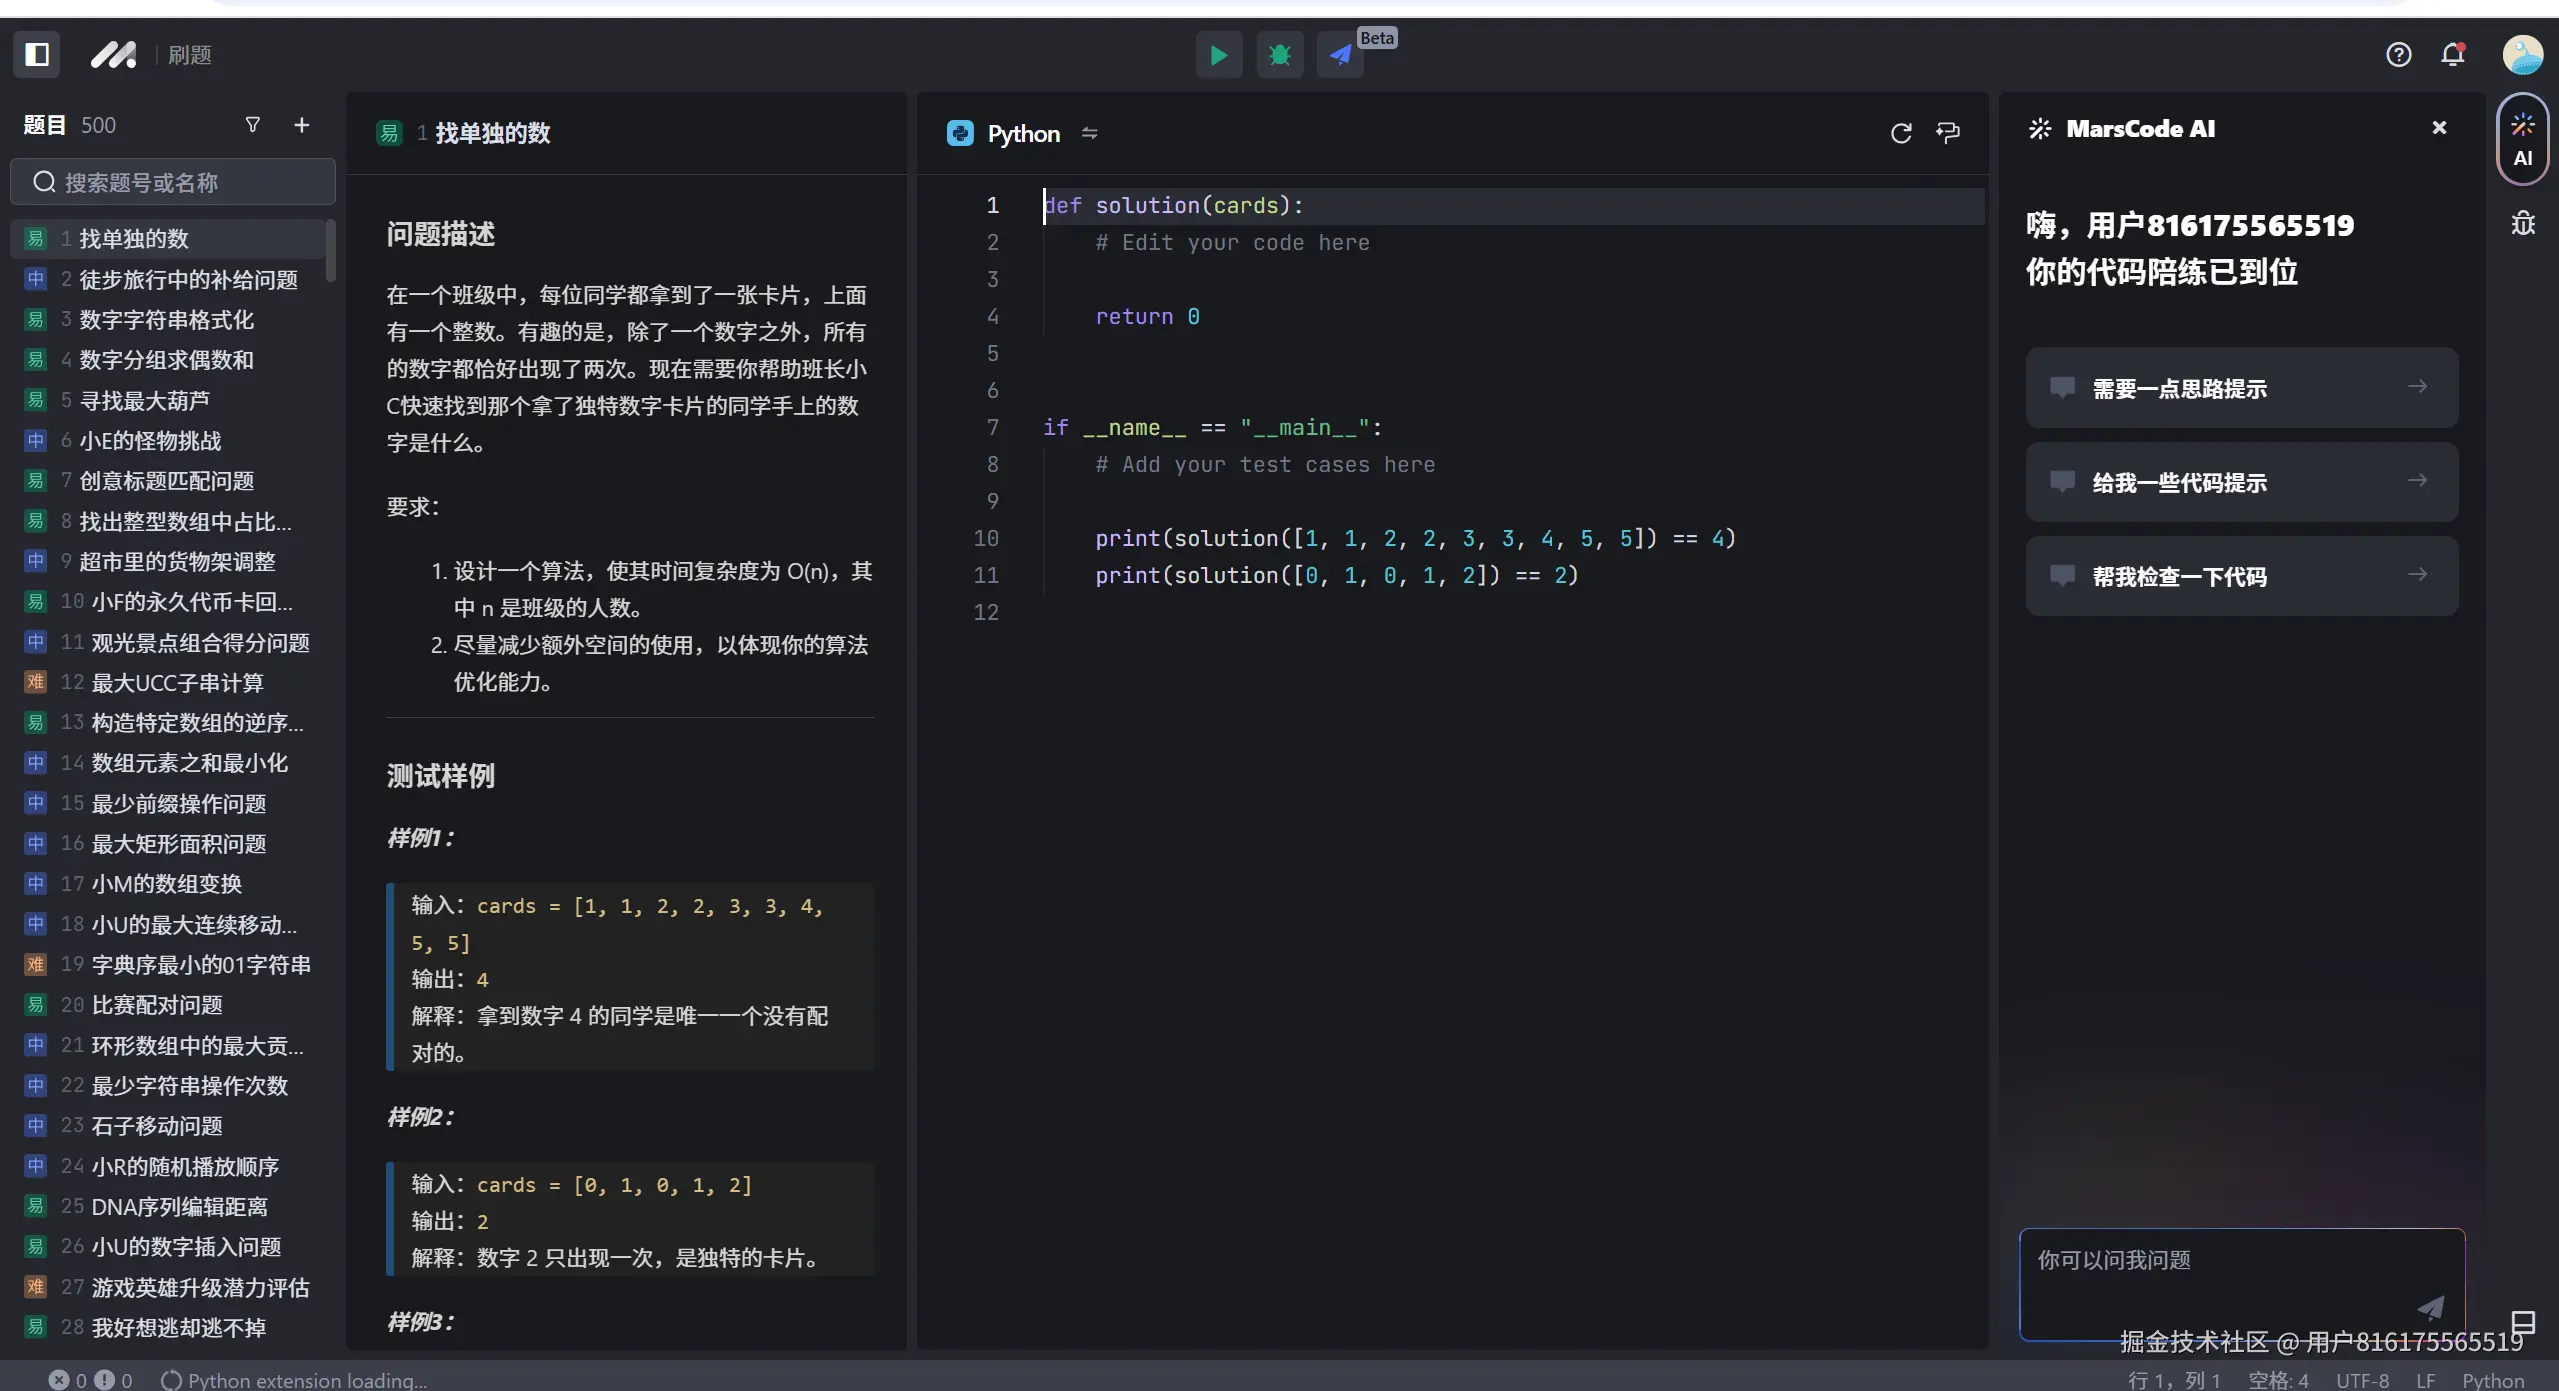The image size is (2559, 1391).
Task: Switch language via Python swap arrows
Action: coord(1090,133)
